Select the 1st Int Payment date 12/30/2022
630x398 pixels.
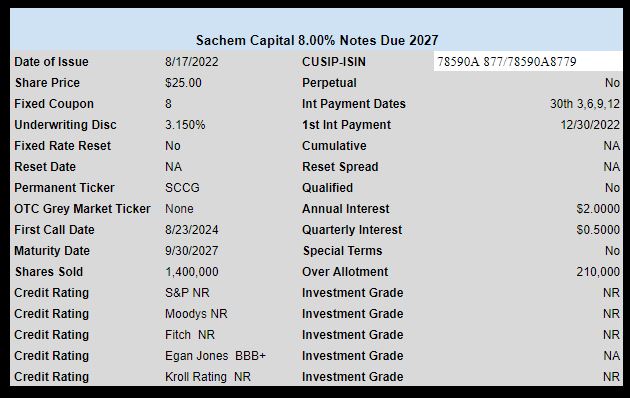pyautogui.click(x=590, y=125)
